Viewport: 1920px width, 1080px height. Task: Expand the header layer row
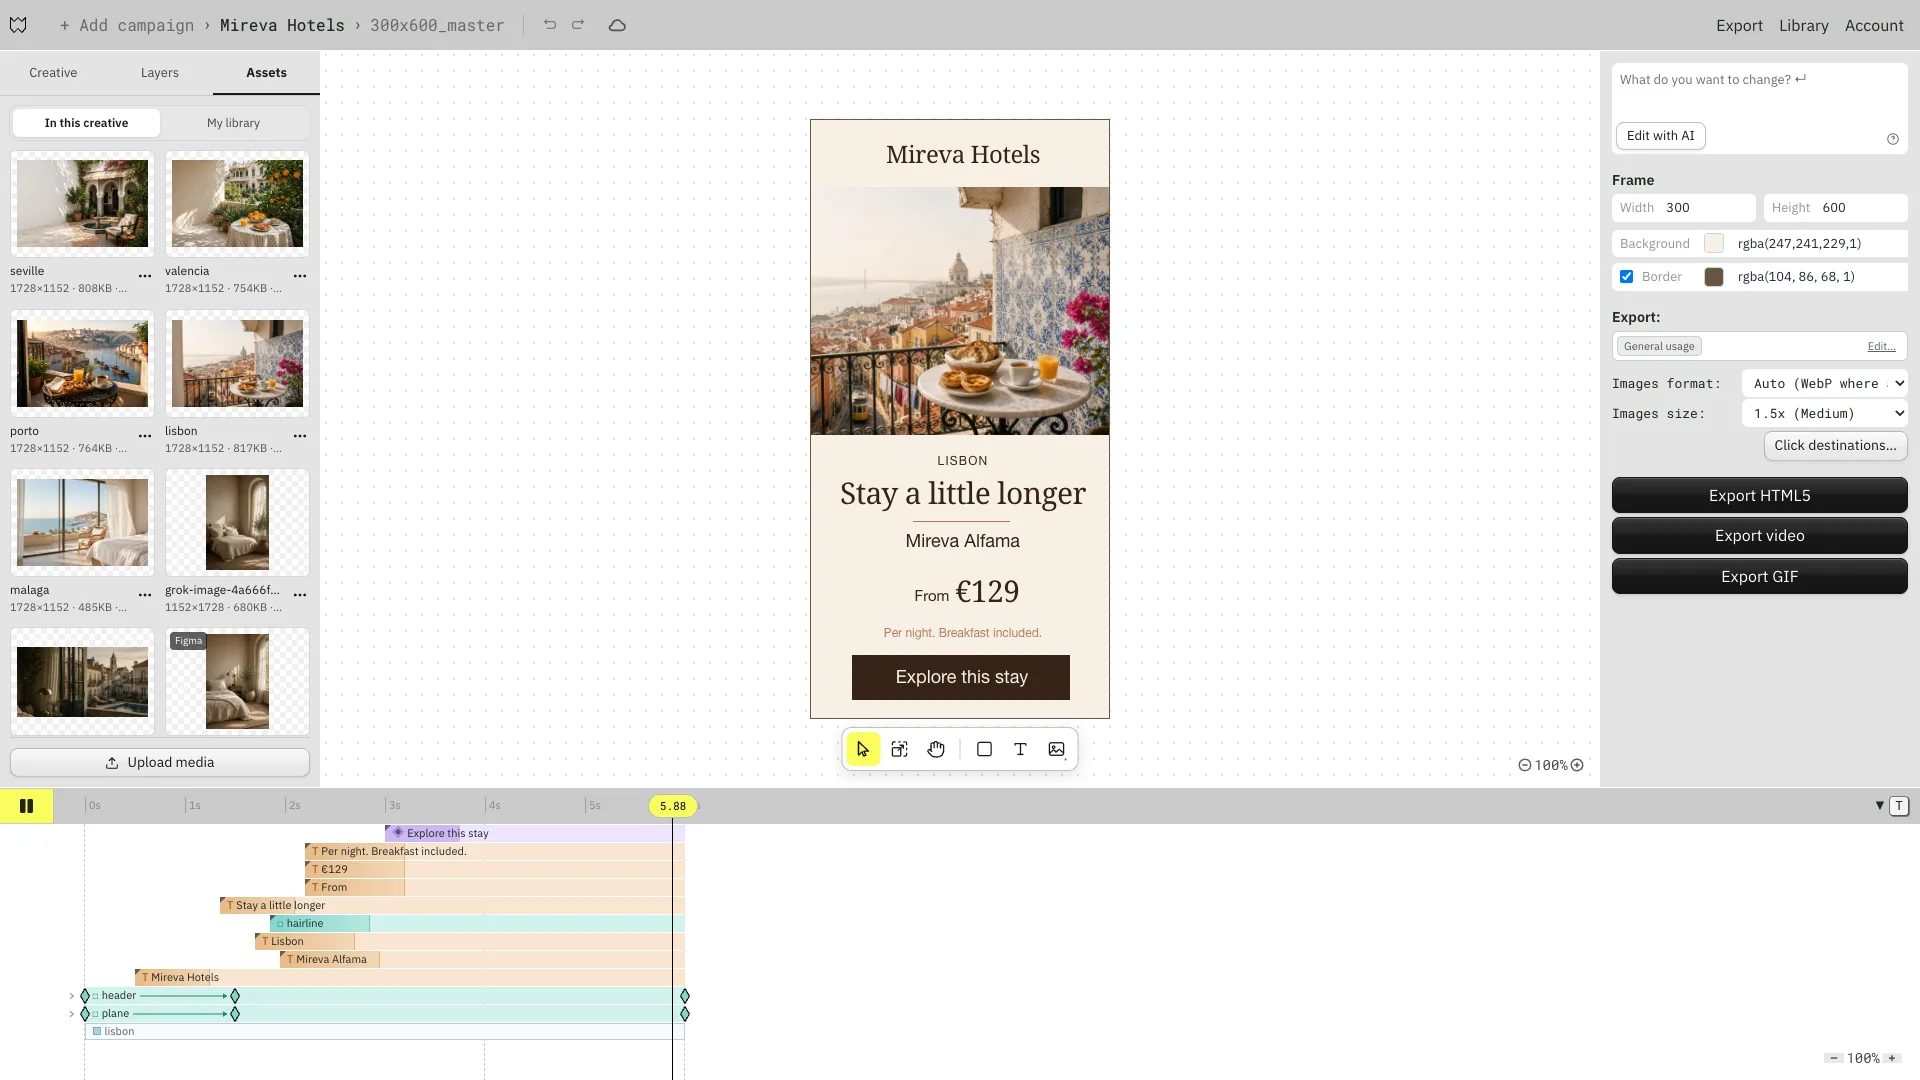point(72,996)
